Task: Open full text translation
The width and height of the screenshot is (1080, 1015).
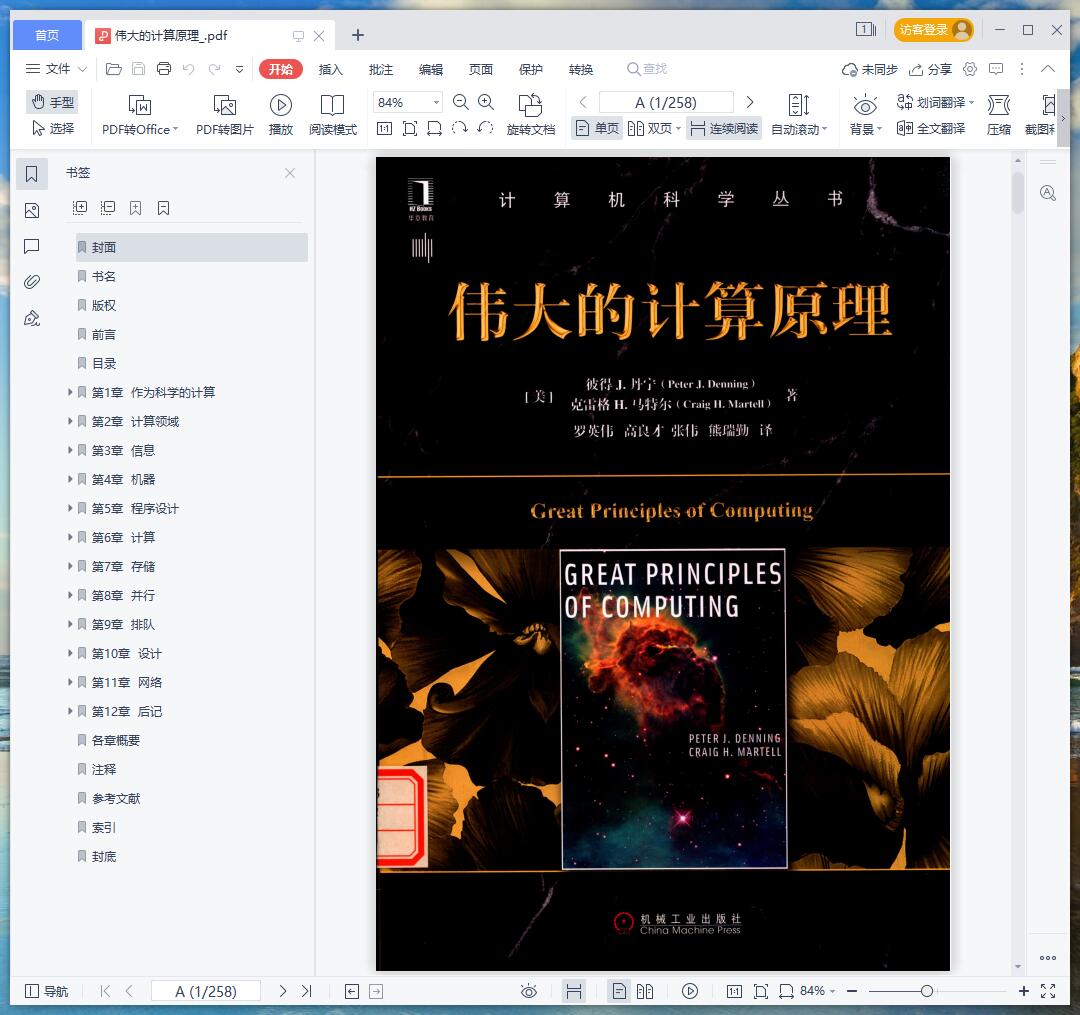Action: pos(931,128)
